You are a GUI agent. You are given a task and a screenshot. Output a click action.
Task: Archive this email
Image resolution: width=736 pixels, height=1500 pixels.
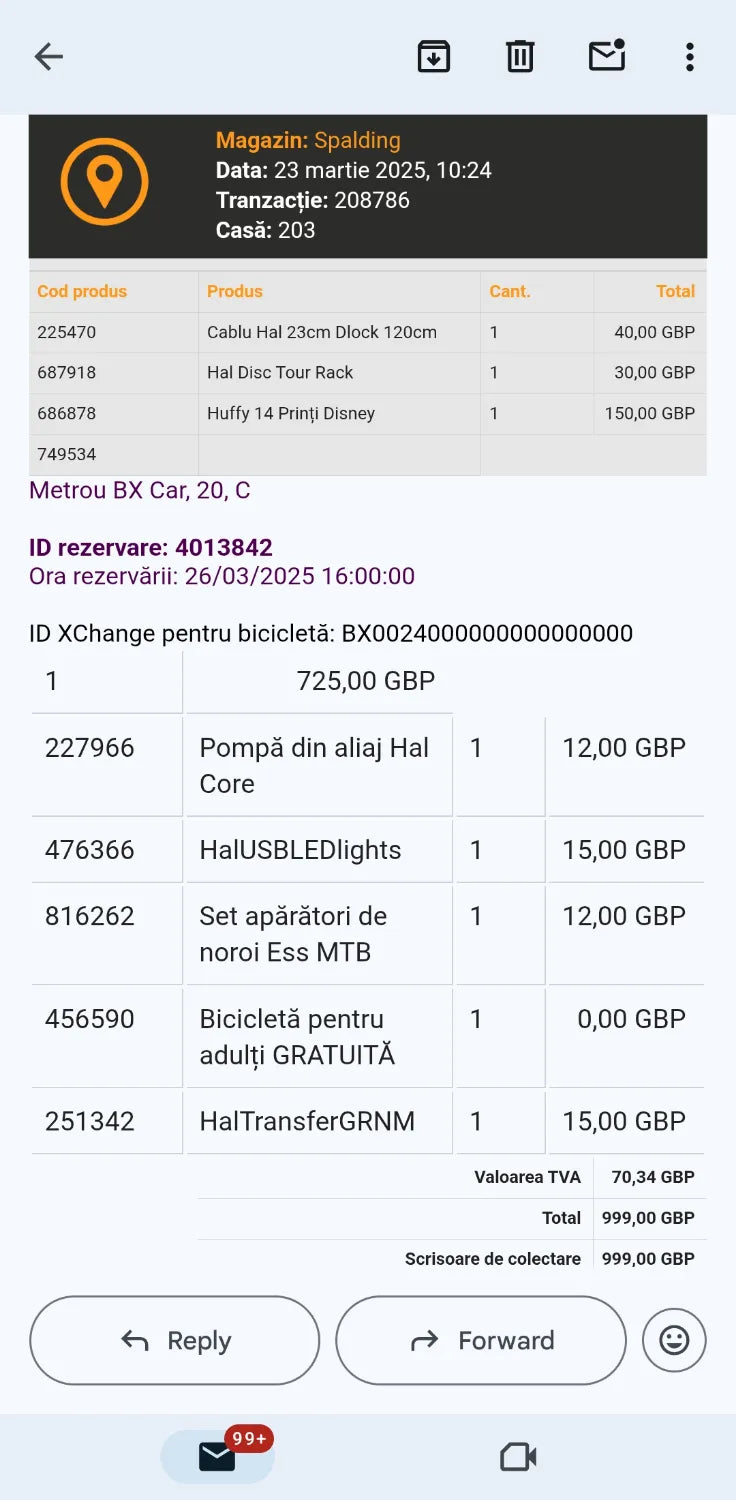click(x=433, y=57)
